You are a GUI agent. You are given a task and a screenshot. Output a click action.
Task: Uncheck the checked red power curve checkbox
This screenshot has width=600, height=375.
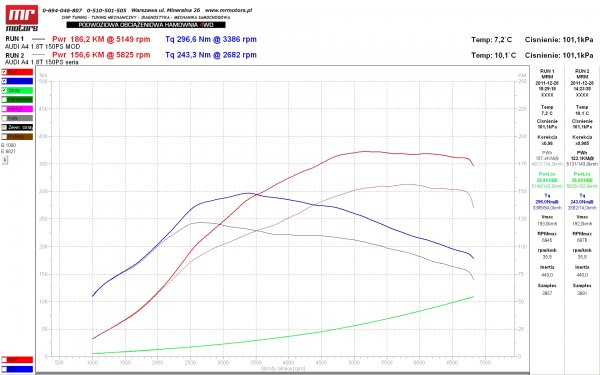coord(4,72)
